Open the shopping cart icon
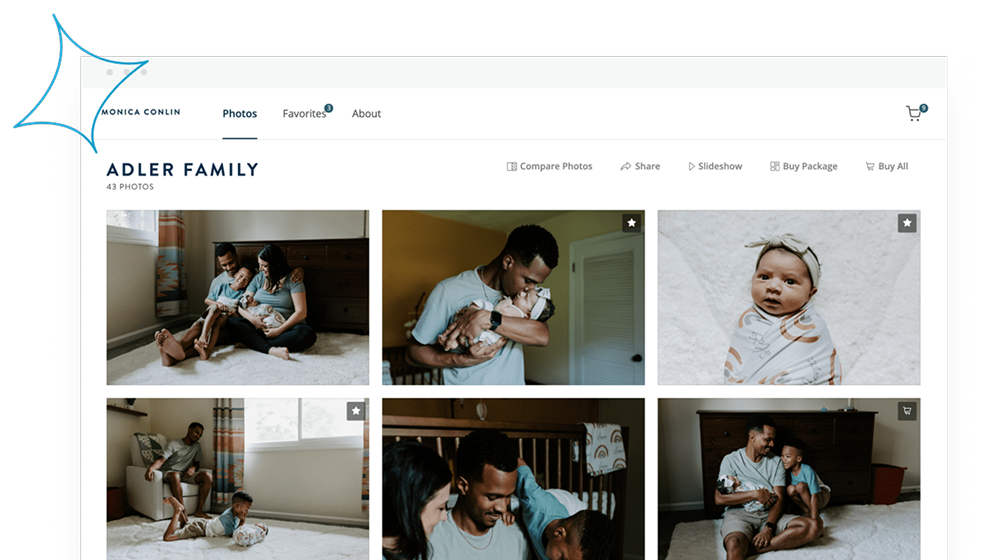This screenshot has height=560, width=1000. pos(914,114)
